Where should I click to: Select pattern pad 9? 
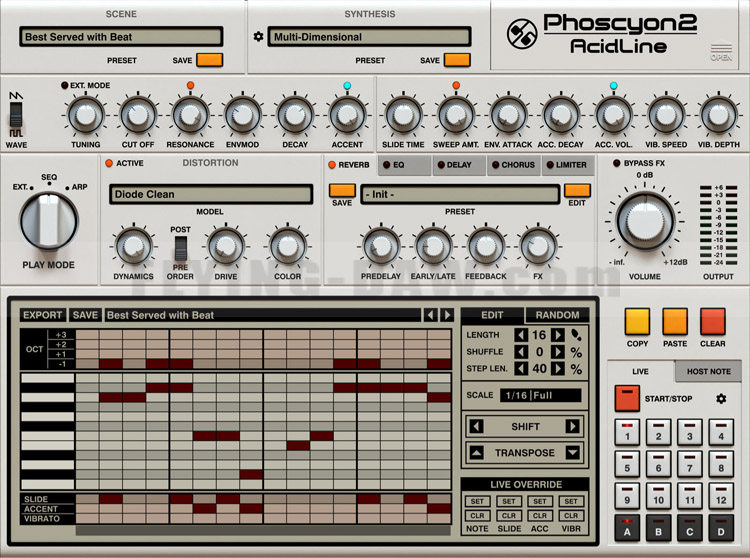pos(627,496)
